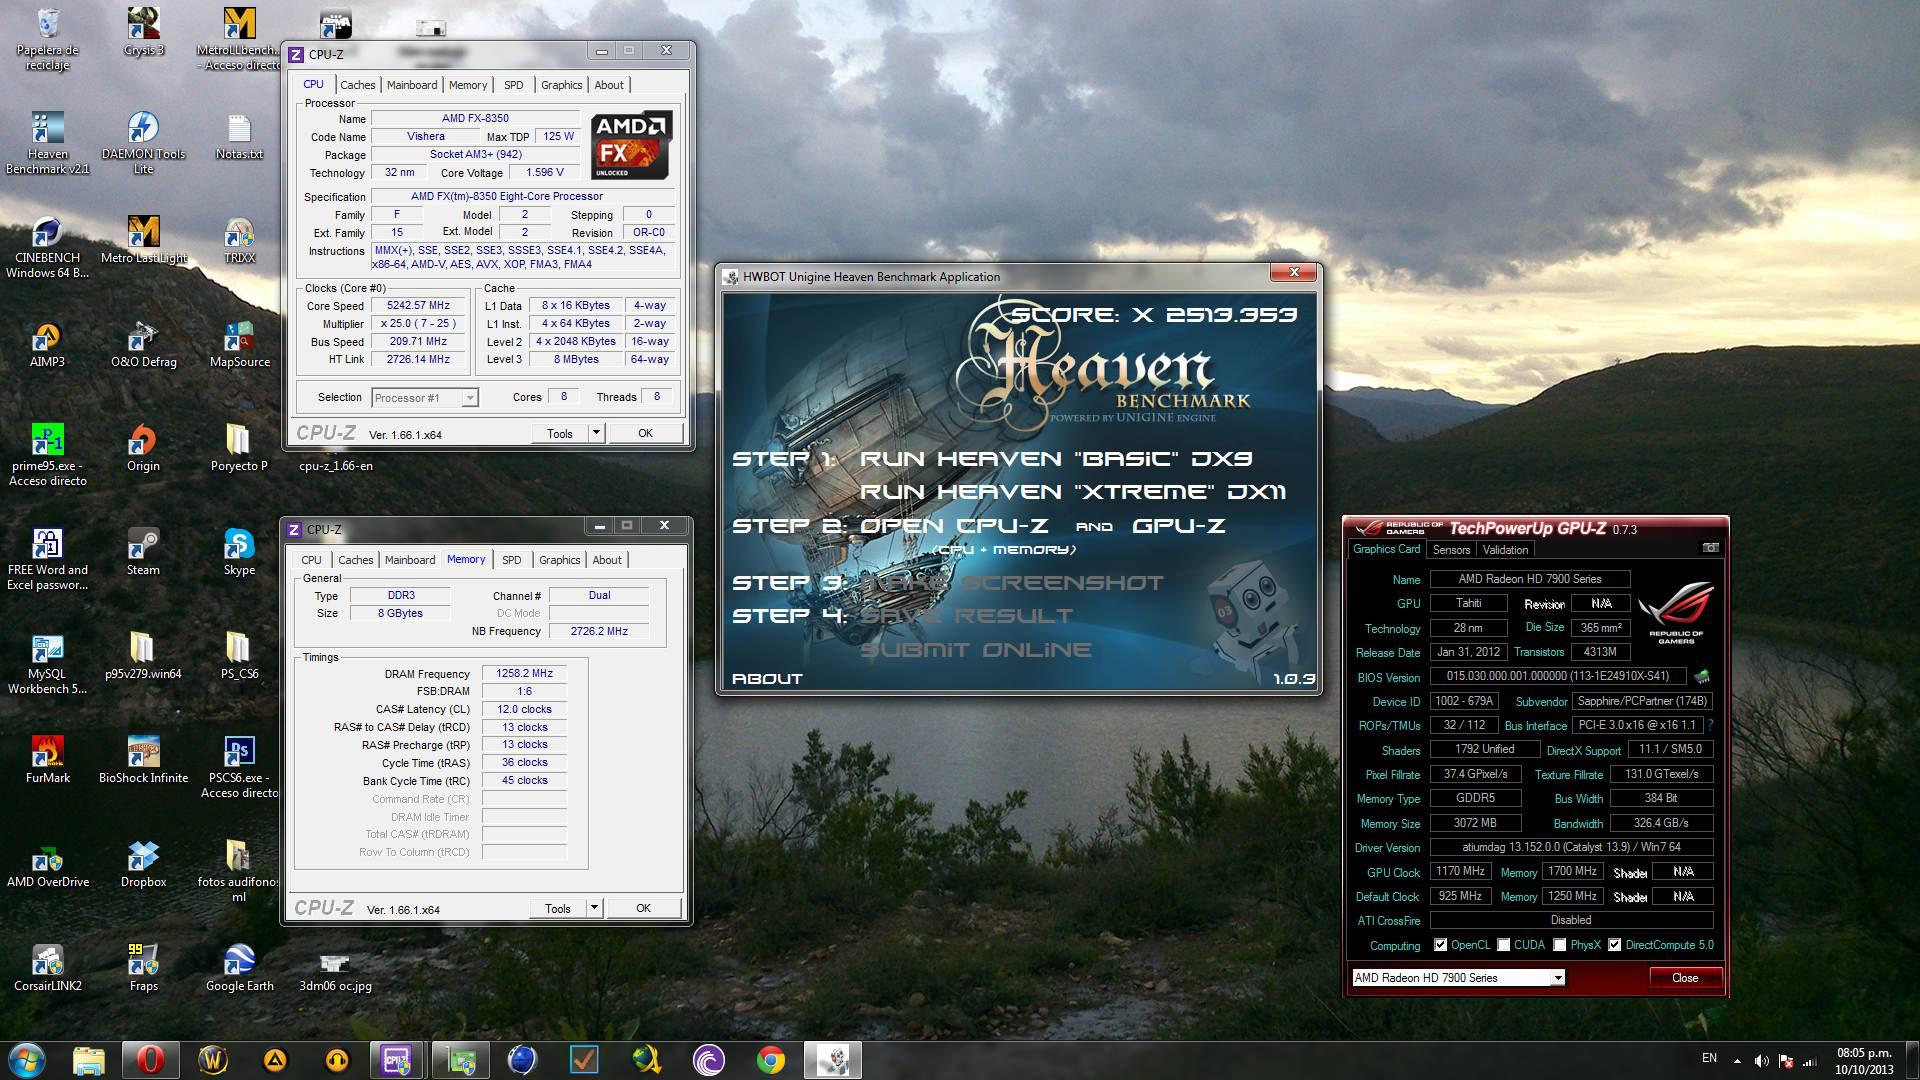Open the Crysis 3 desktop shortcut
The image size is (1920, 1080).
pos(144,33)
